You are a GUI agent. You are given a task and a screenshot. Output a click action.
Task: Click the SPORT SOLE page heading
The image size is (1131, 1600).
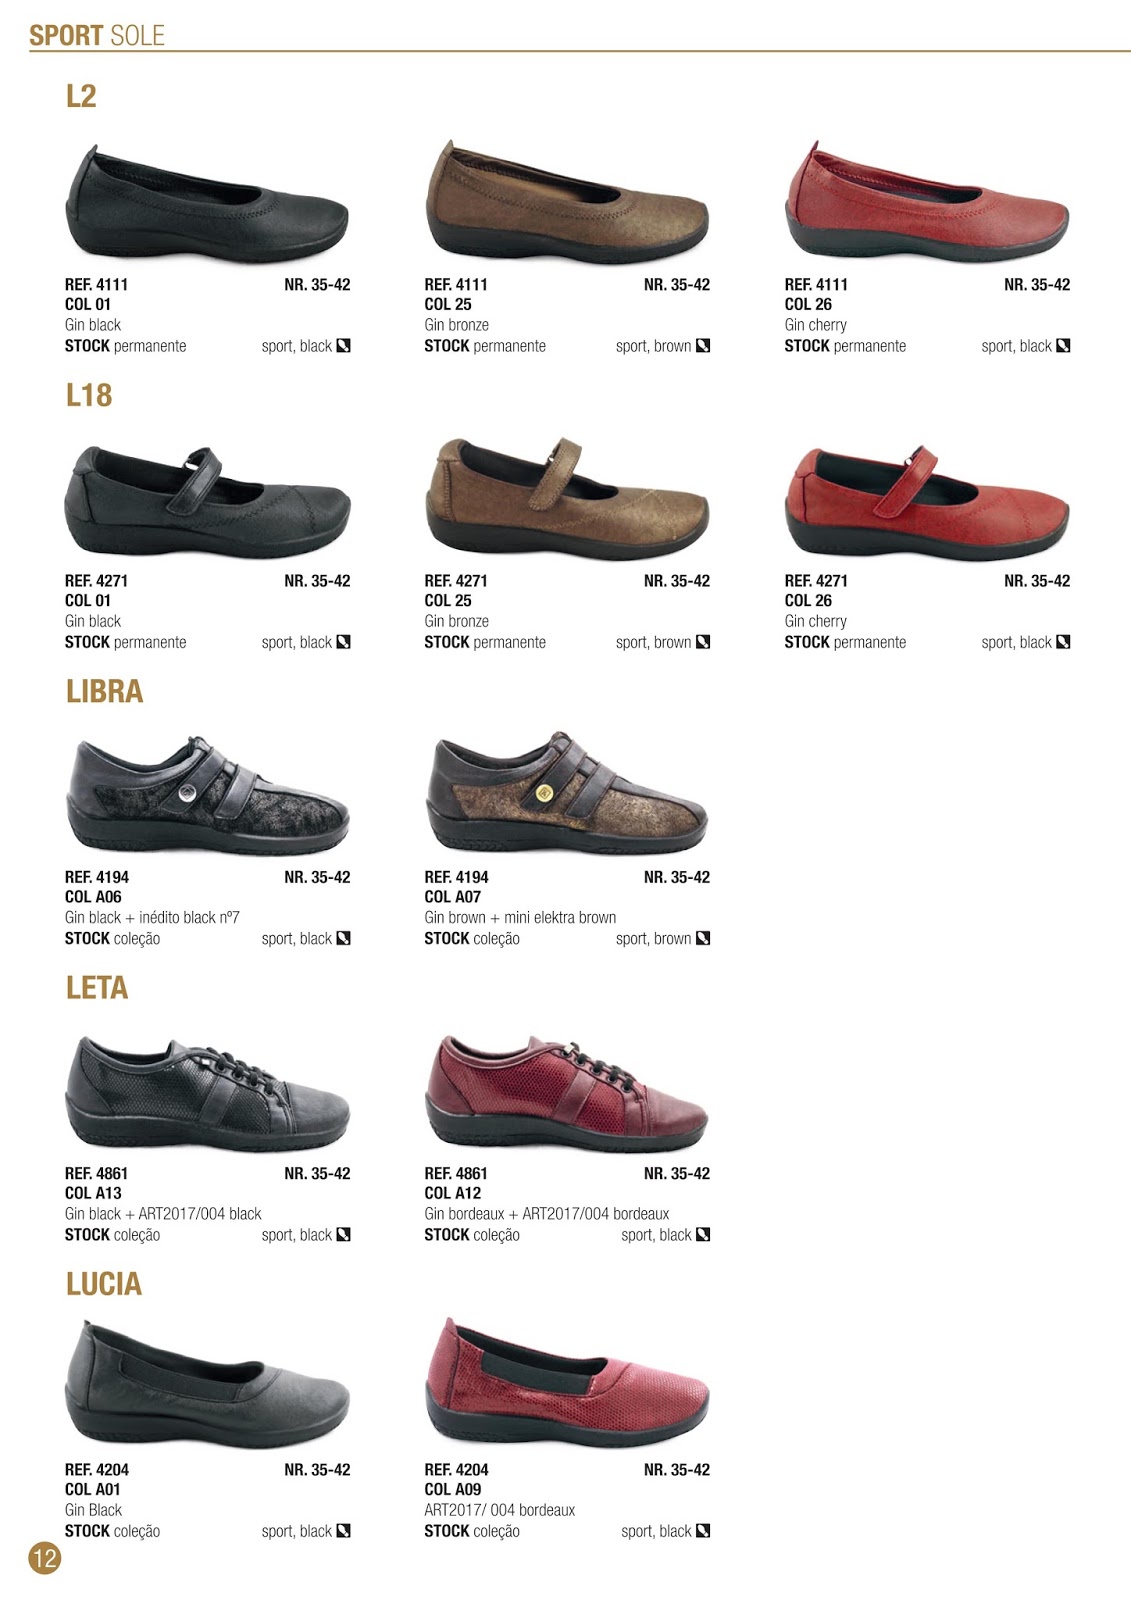point(97,36)
